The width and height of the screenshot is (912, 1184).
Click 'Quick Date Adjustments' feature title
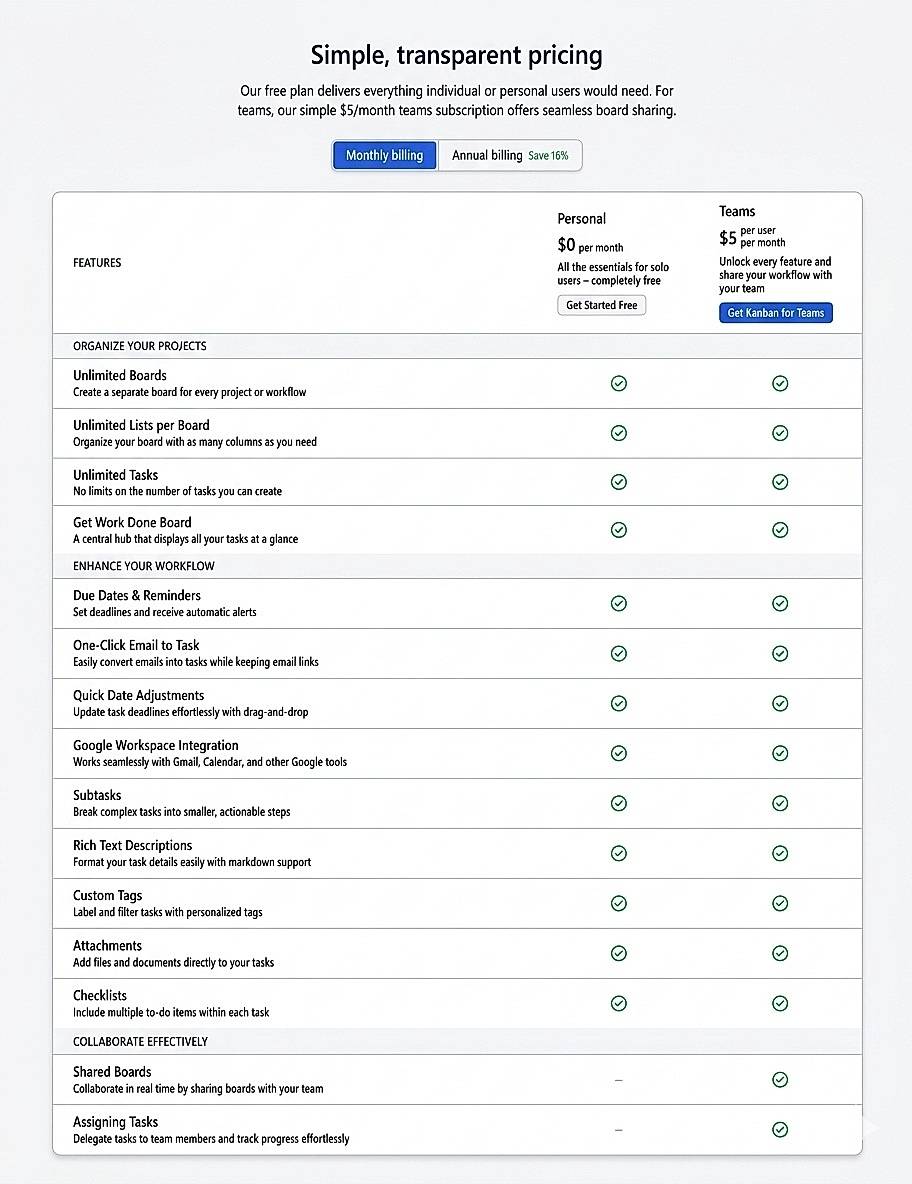pos(138,695)
